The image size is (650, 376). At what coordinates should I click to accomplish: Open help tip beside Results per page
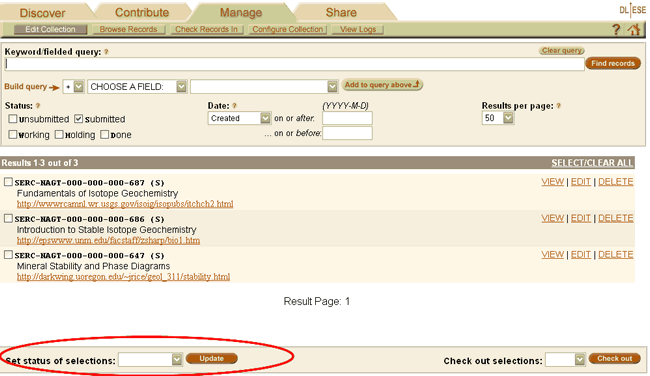(x=558, y=106)
